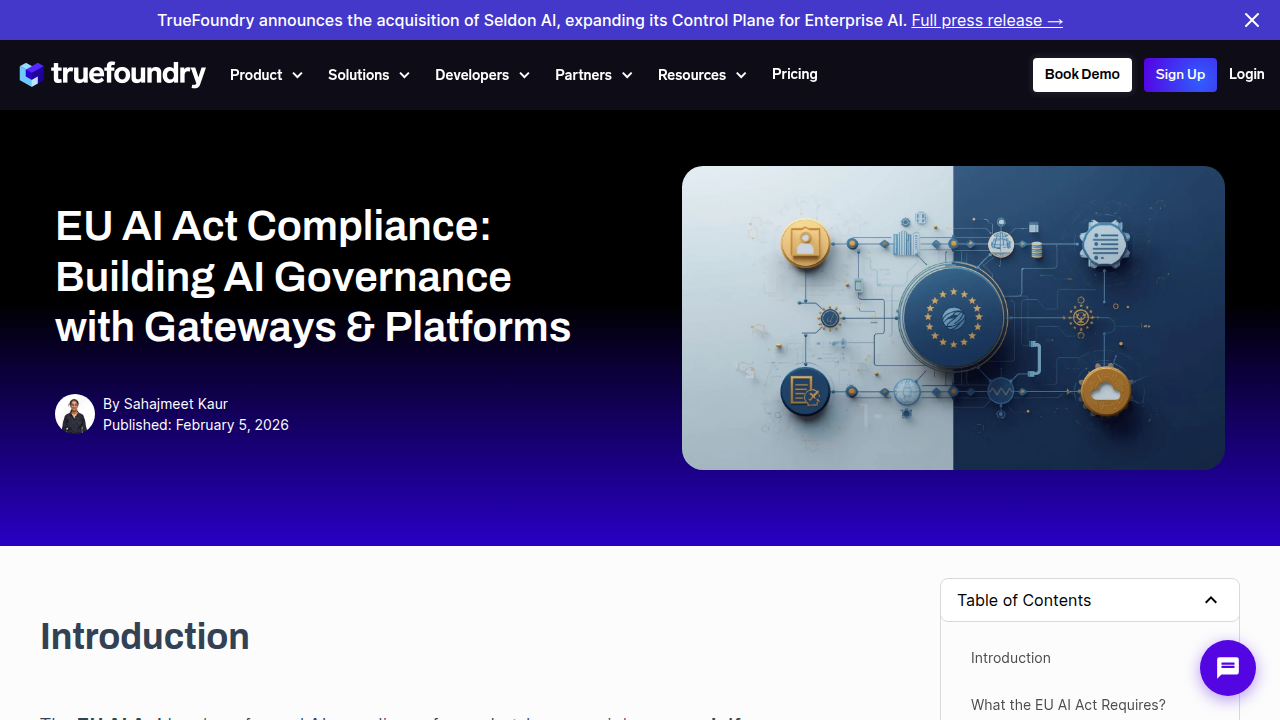Expand the Partners menu
The width and height of the screenshot is (1280, 720).
click(x=594, y=75)
